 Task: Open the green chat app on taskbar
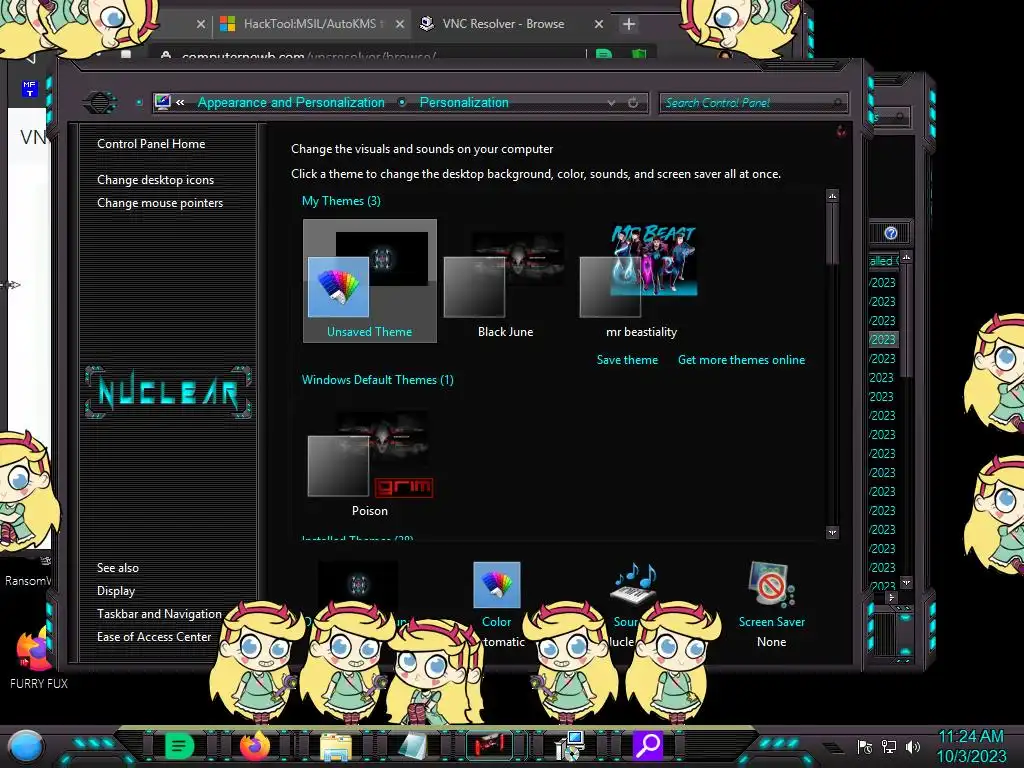[x=180, y=745]
